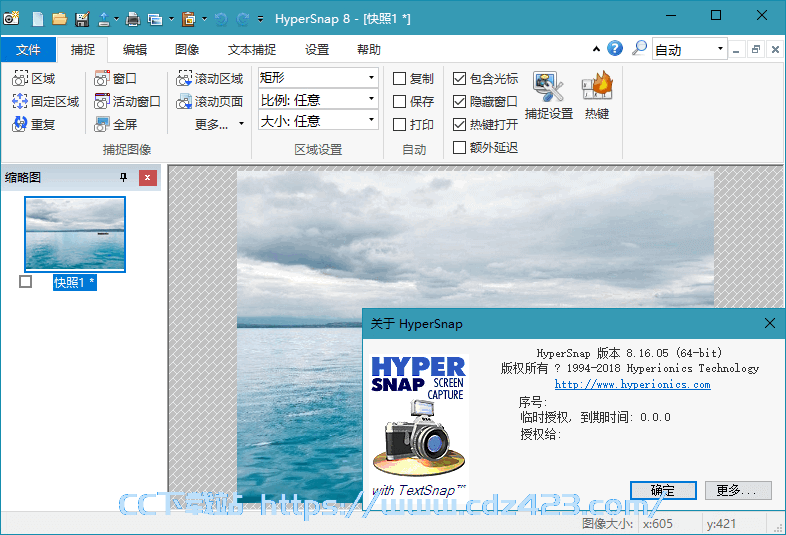Viewport: 786px width, 535px height.
Task: Click the x:605 status bar value
Action: (x=658, y=523)
